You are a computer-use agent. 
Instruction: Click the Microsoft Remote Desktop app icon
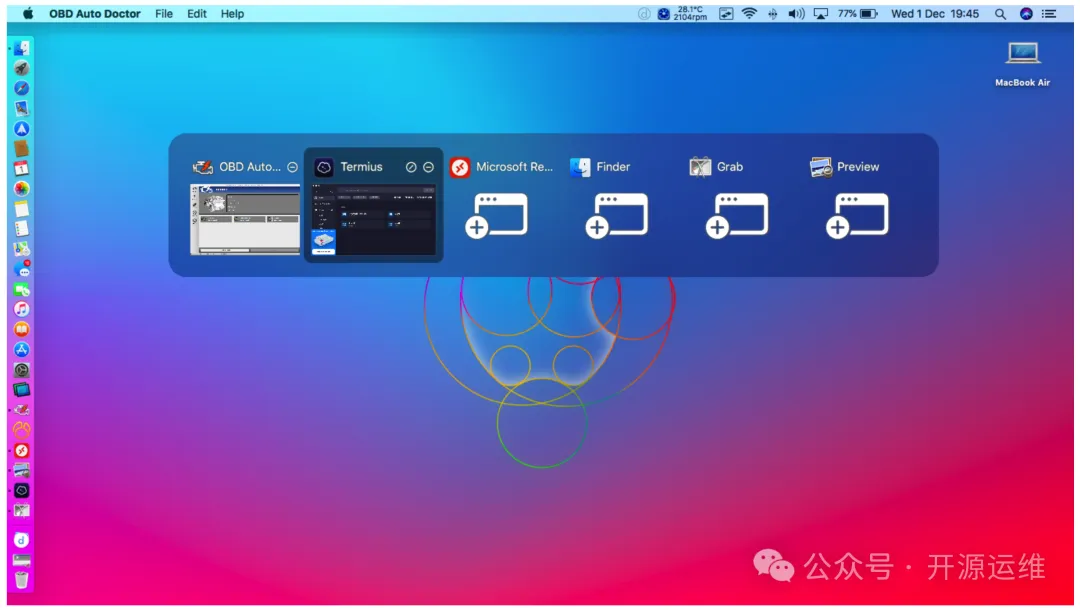tap(460, 167)
